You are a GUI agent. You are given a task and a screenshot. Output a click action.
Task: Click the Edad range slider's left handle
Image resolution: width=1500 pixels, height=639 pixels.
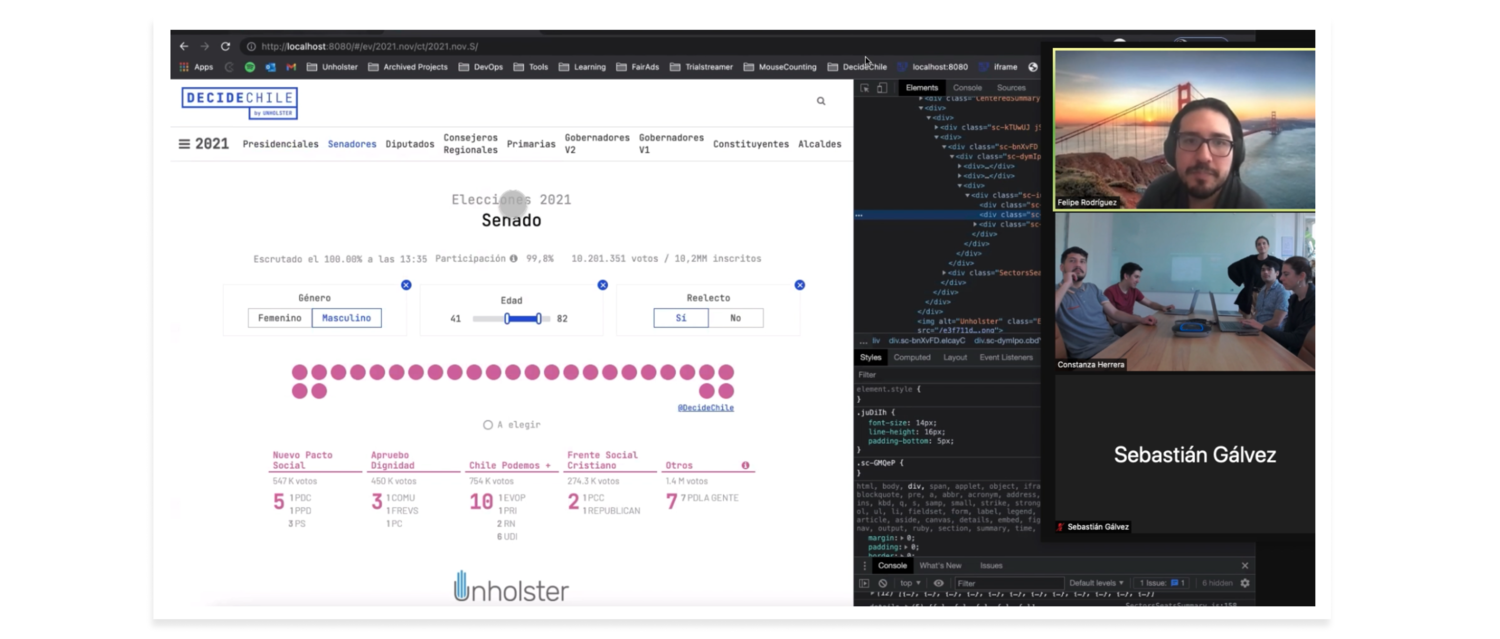coord(507,319)
